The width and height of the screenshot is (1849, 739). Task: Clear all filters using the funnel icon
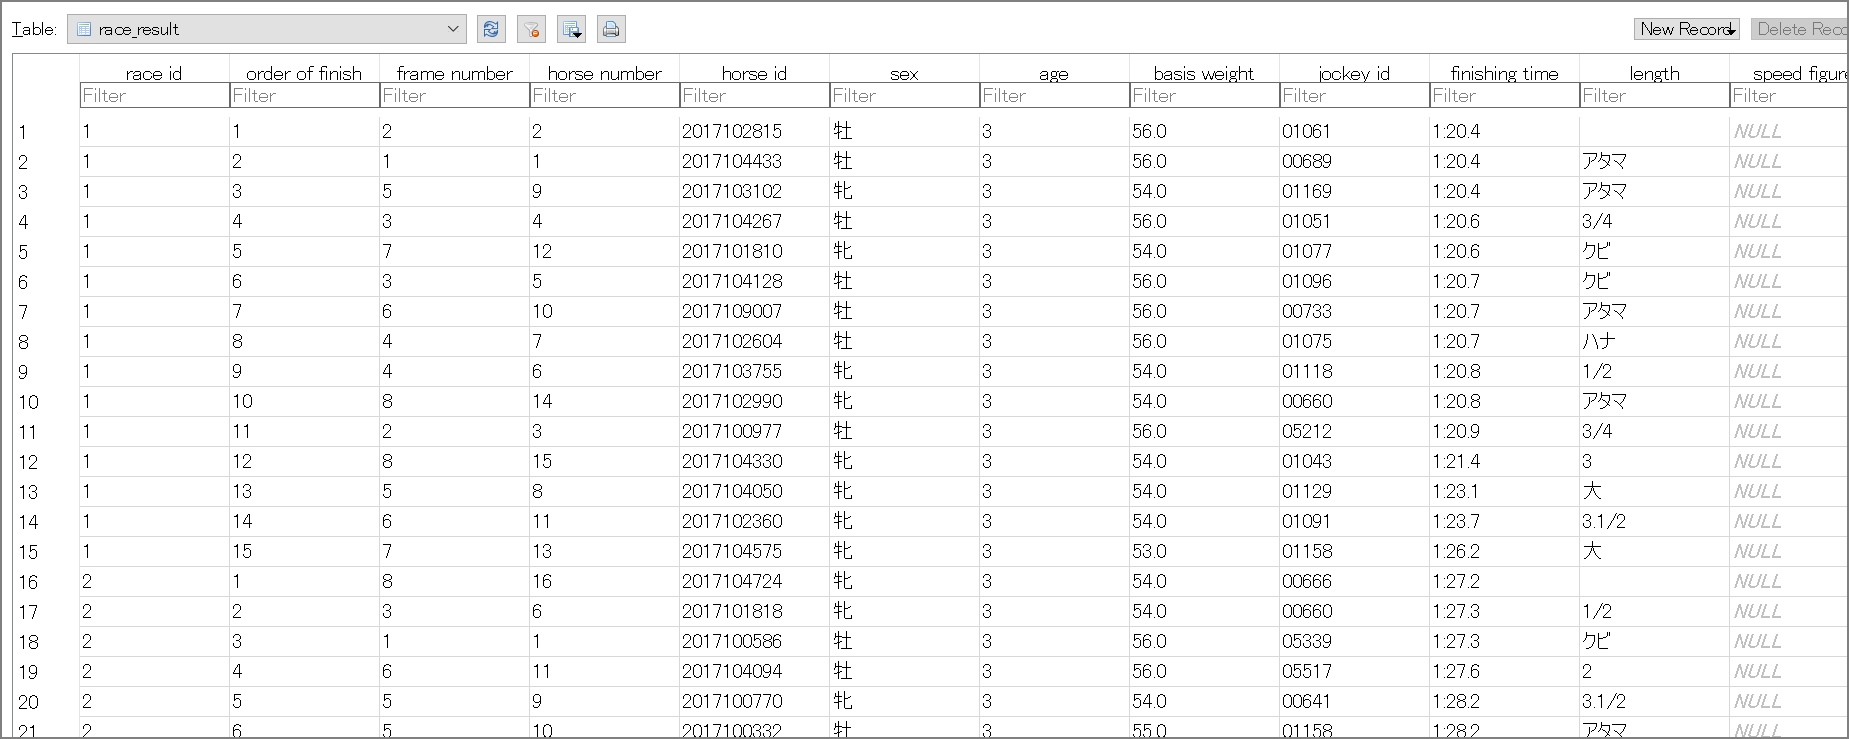tap(531, 29)
